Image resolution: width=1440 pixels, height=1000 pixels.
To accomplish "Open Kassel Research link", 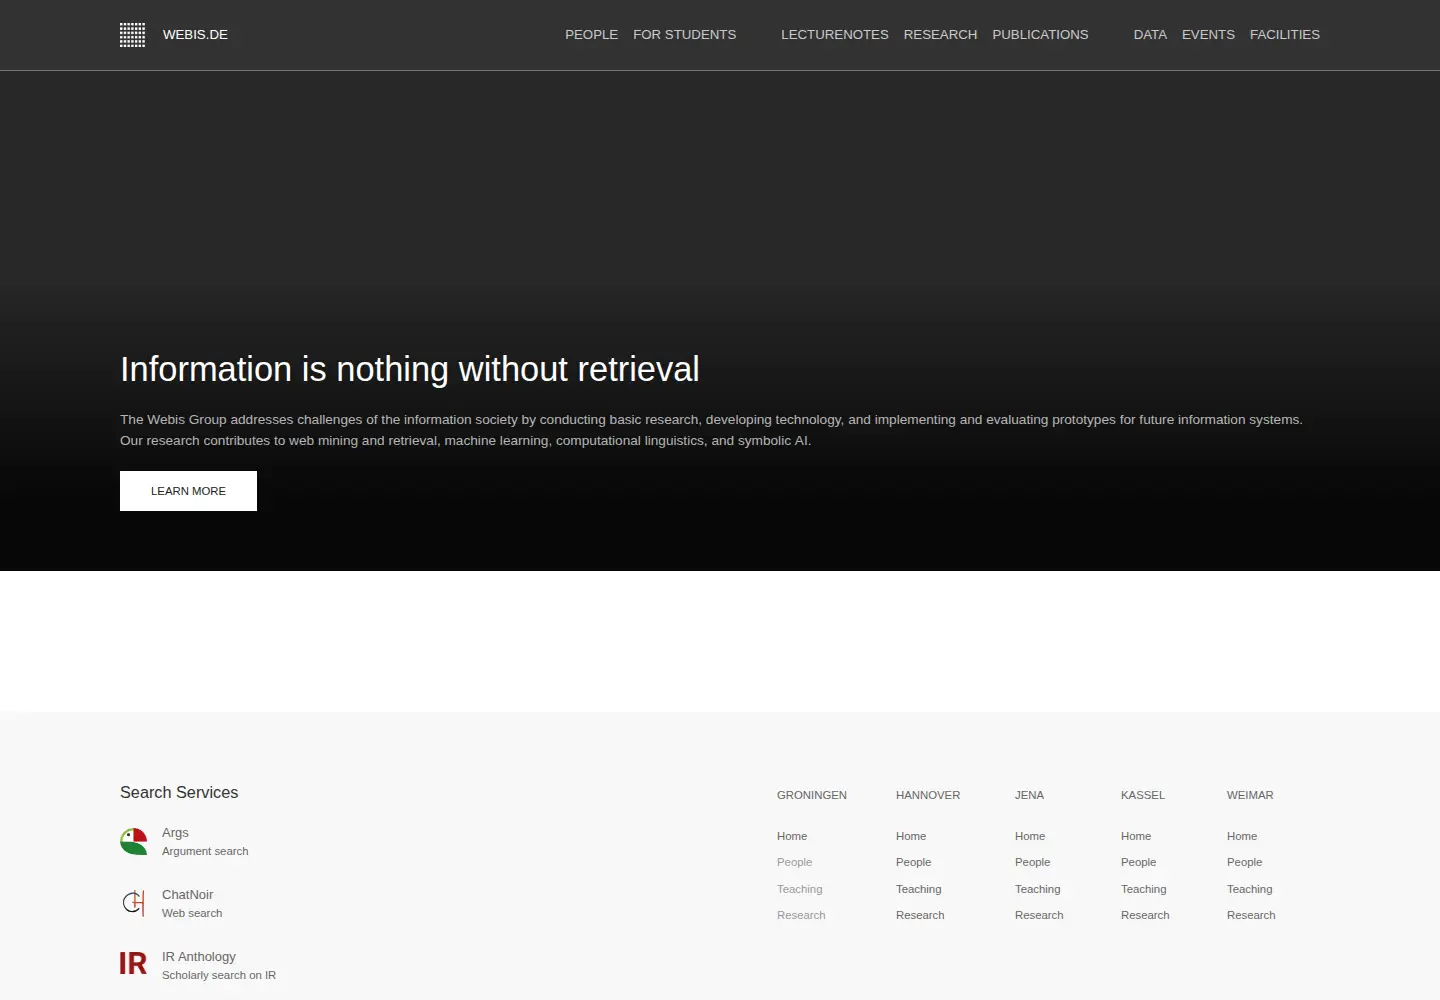I will pos(1145,915).
